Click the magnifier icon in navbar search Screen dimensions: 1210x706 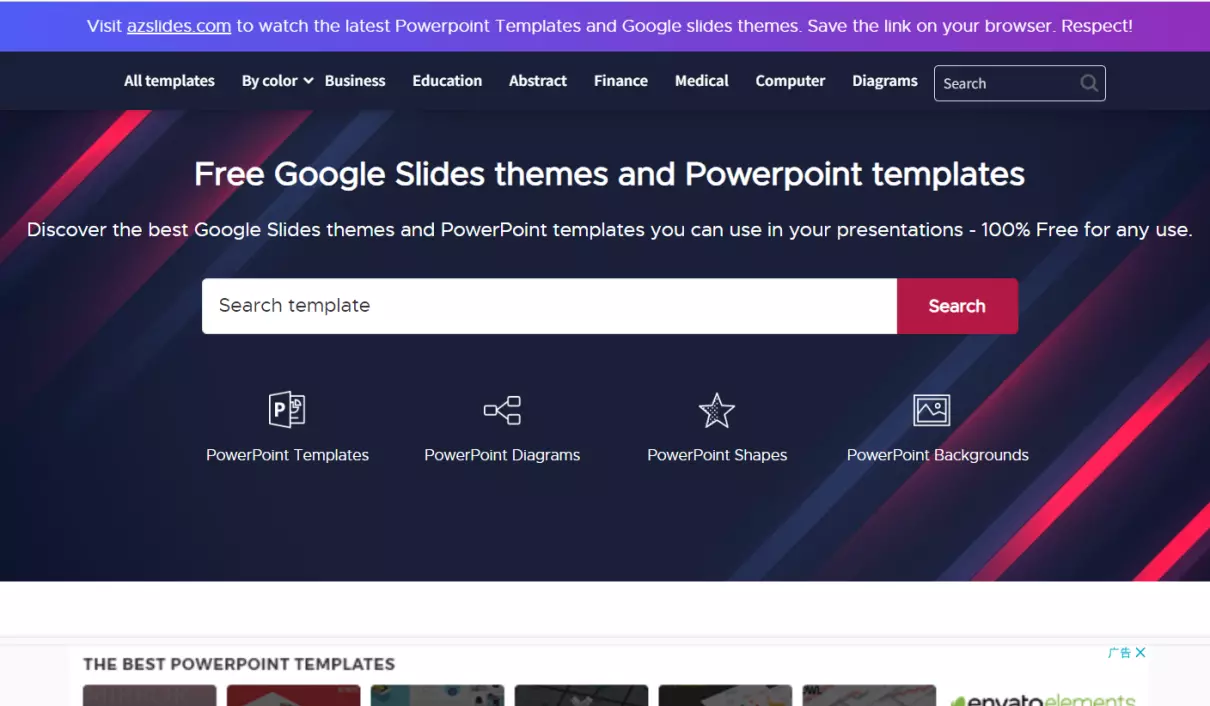coord(1089,83)
